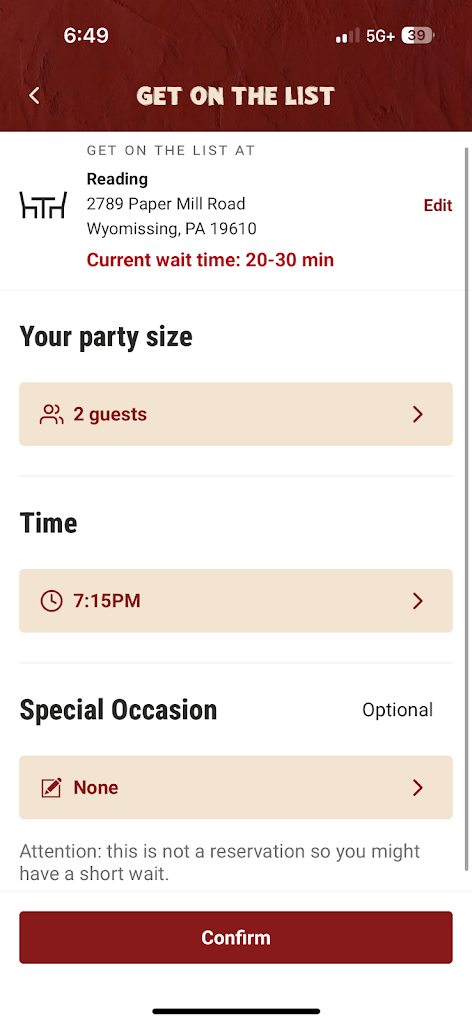
Task: Open the None special occasion selector
Action: (x=236, y=788)
